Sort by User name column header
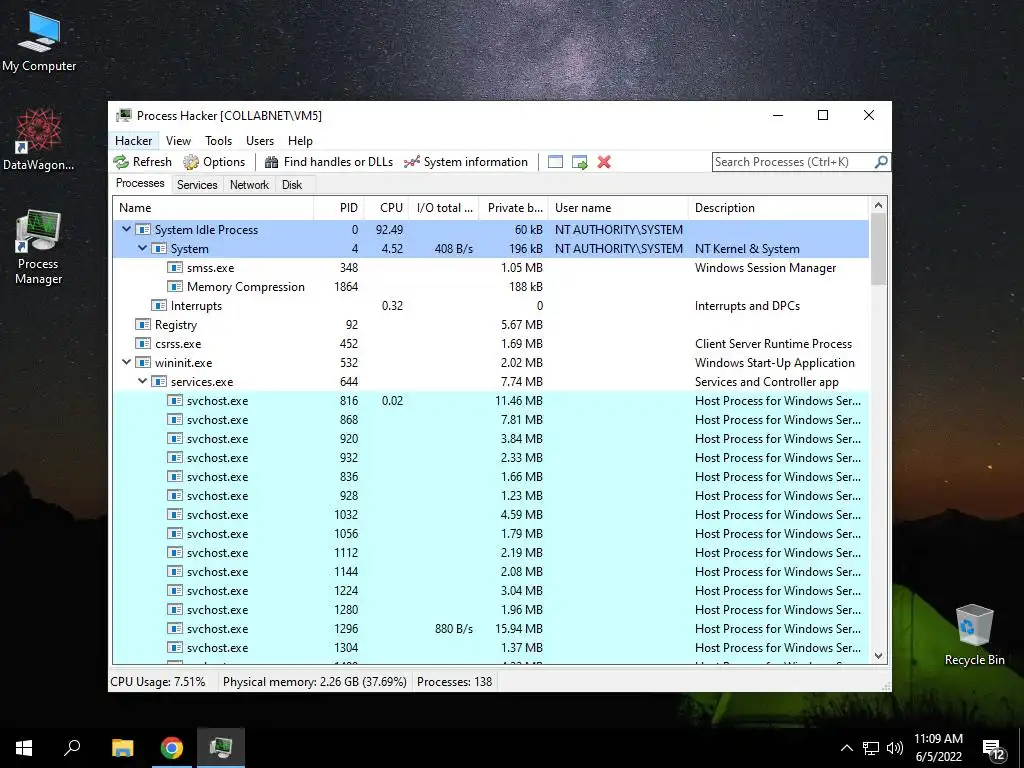 618,208
